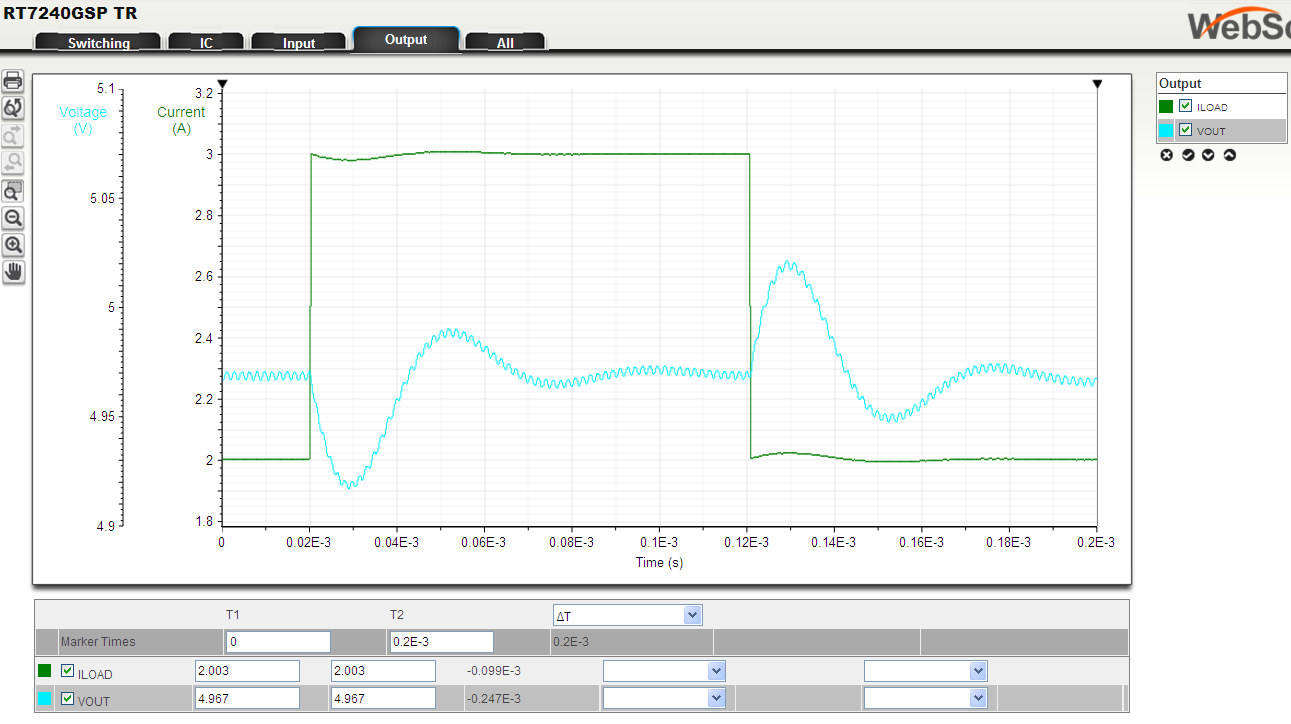Switch to the All tab
The image size is (1291, 724).
coord(505,42)
